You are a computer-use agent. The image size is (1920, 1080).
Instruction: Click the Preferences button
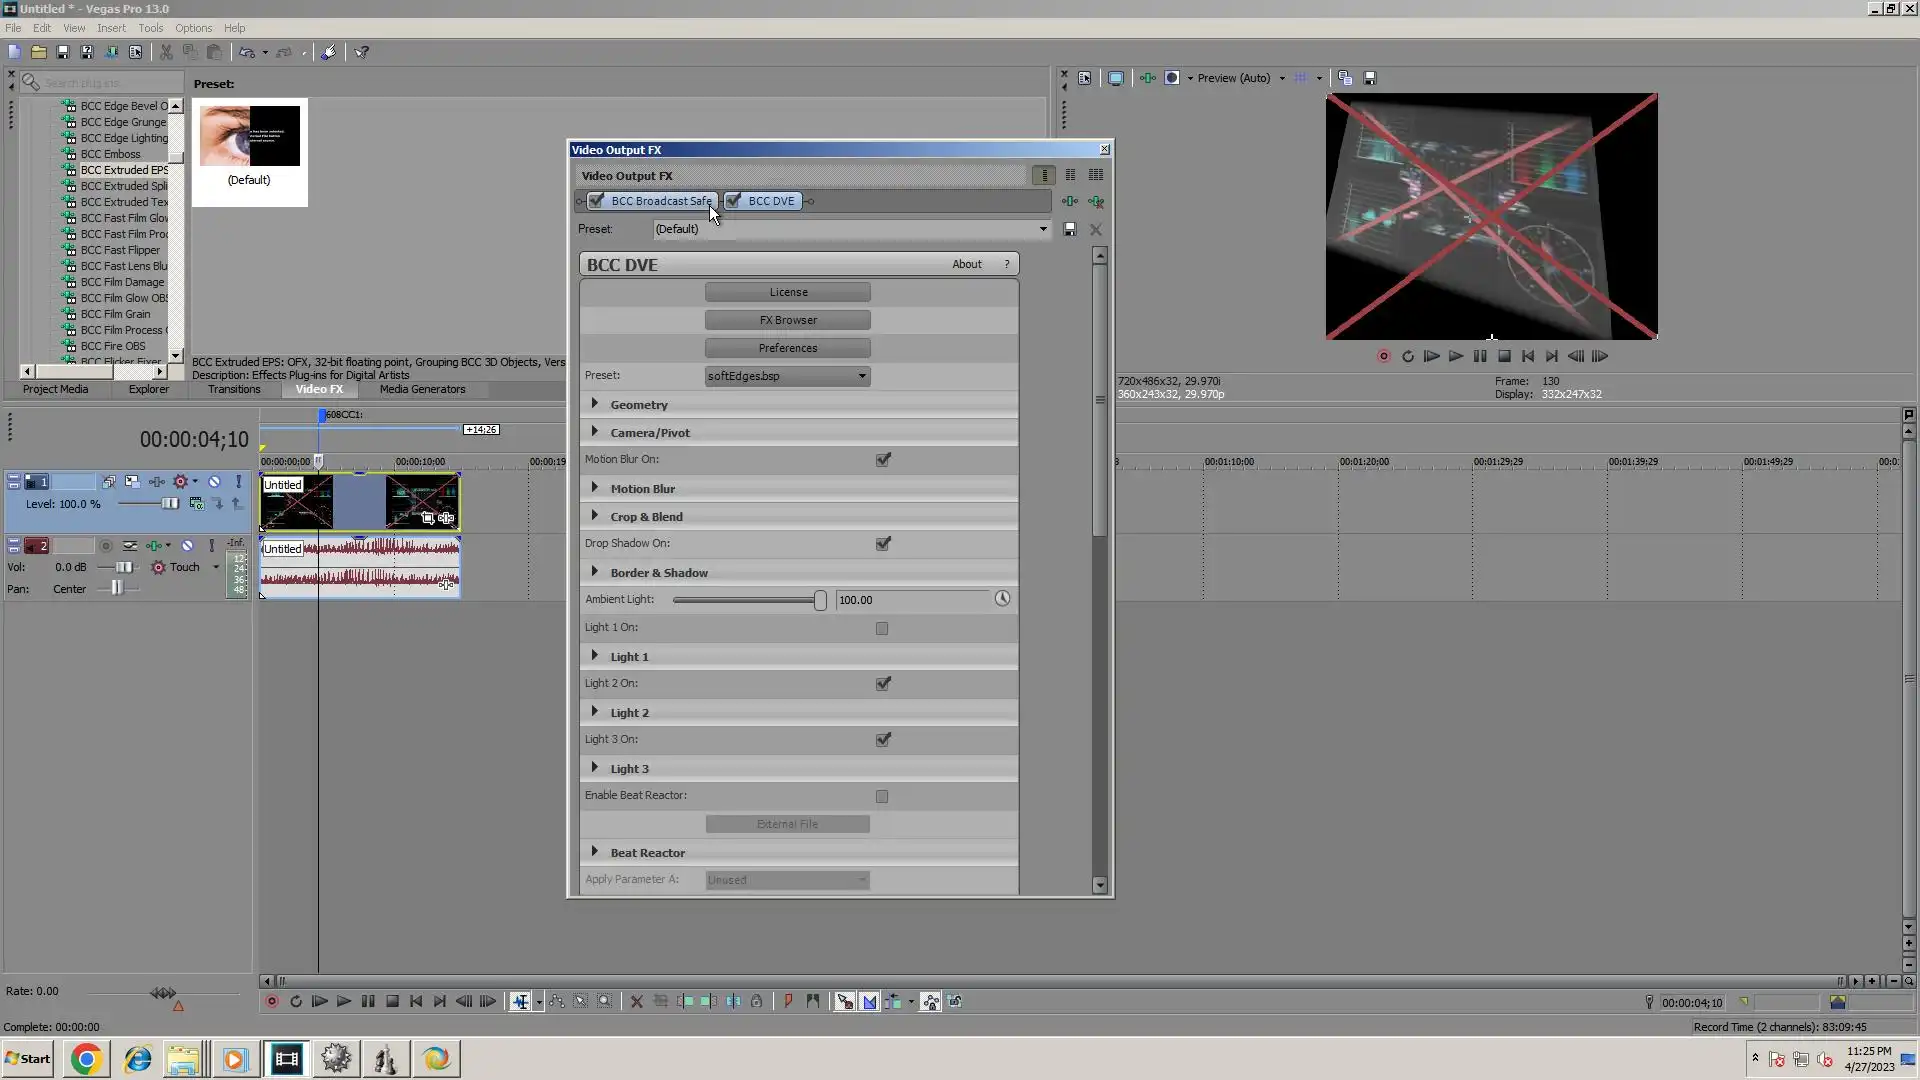click(787, 349)
